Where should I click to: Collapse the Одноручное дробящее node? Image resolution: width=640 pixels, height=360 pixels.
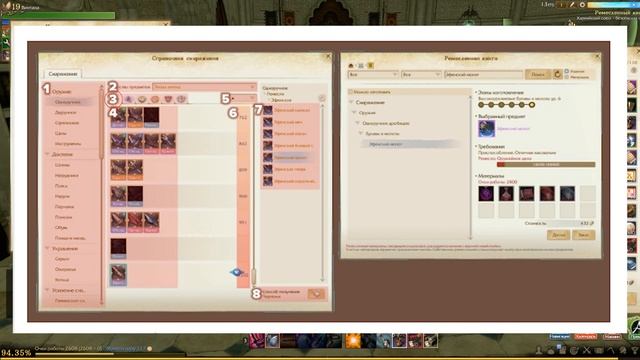[x=358, y=123]
